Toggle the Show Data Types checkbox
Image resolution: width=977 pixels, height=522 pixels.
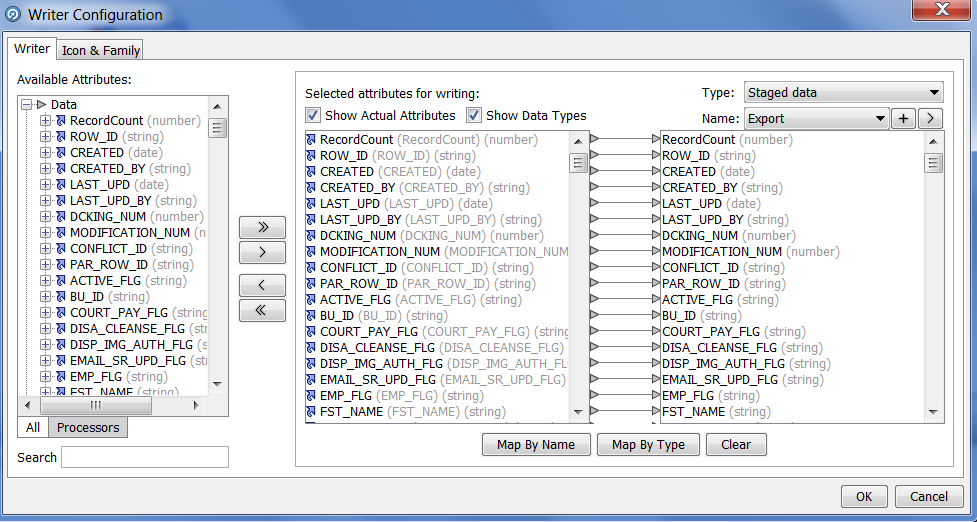(474, 115)
